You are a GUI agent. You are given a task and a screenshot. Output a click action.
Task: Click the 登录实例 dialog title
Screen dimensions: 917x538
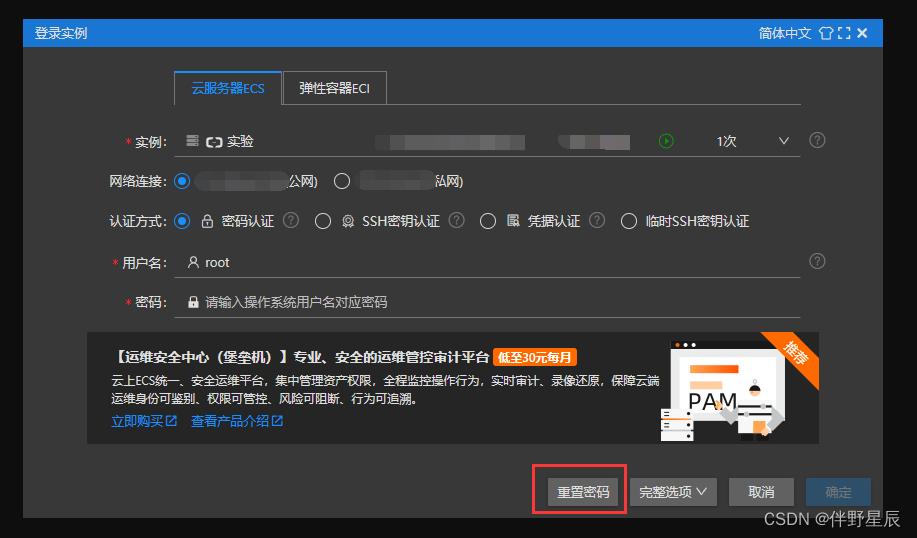pos(61,33)
